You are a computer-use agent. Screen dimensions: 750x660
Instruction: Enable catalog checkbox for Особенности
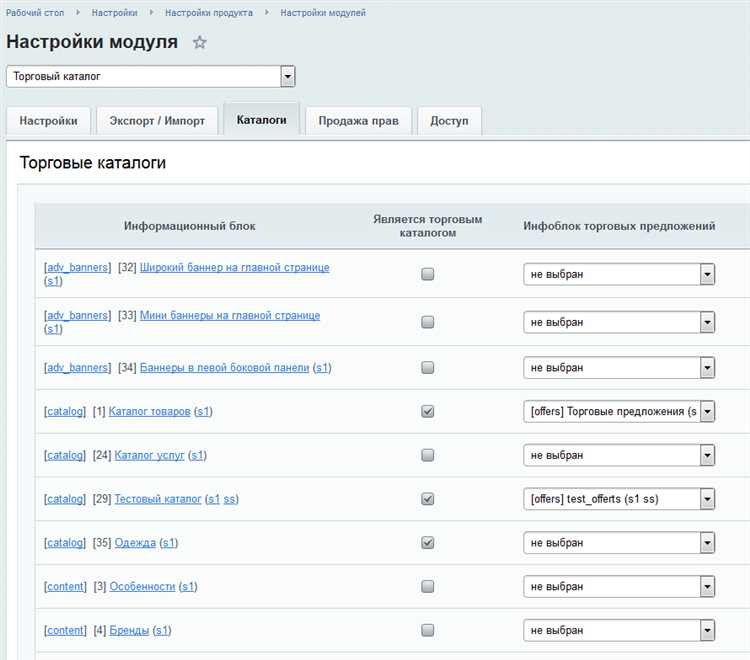[428, 586]
